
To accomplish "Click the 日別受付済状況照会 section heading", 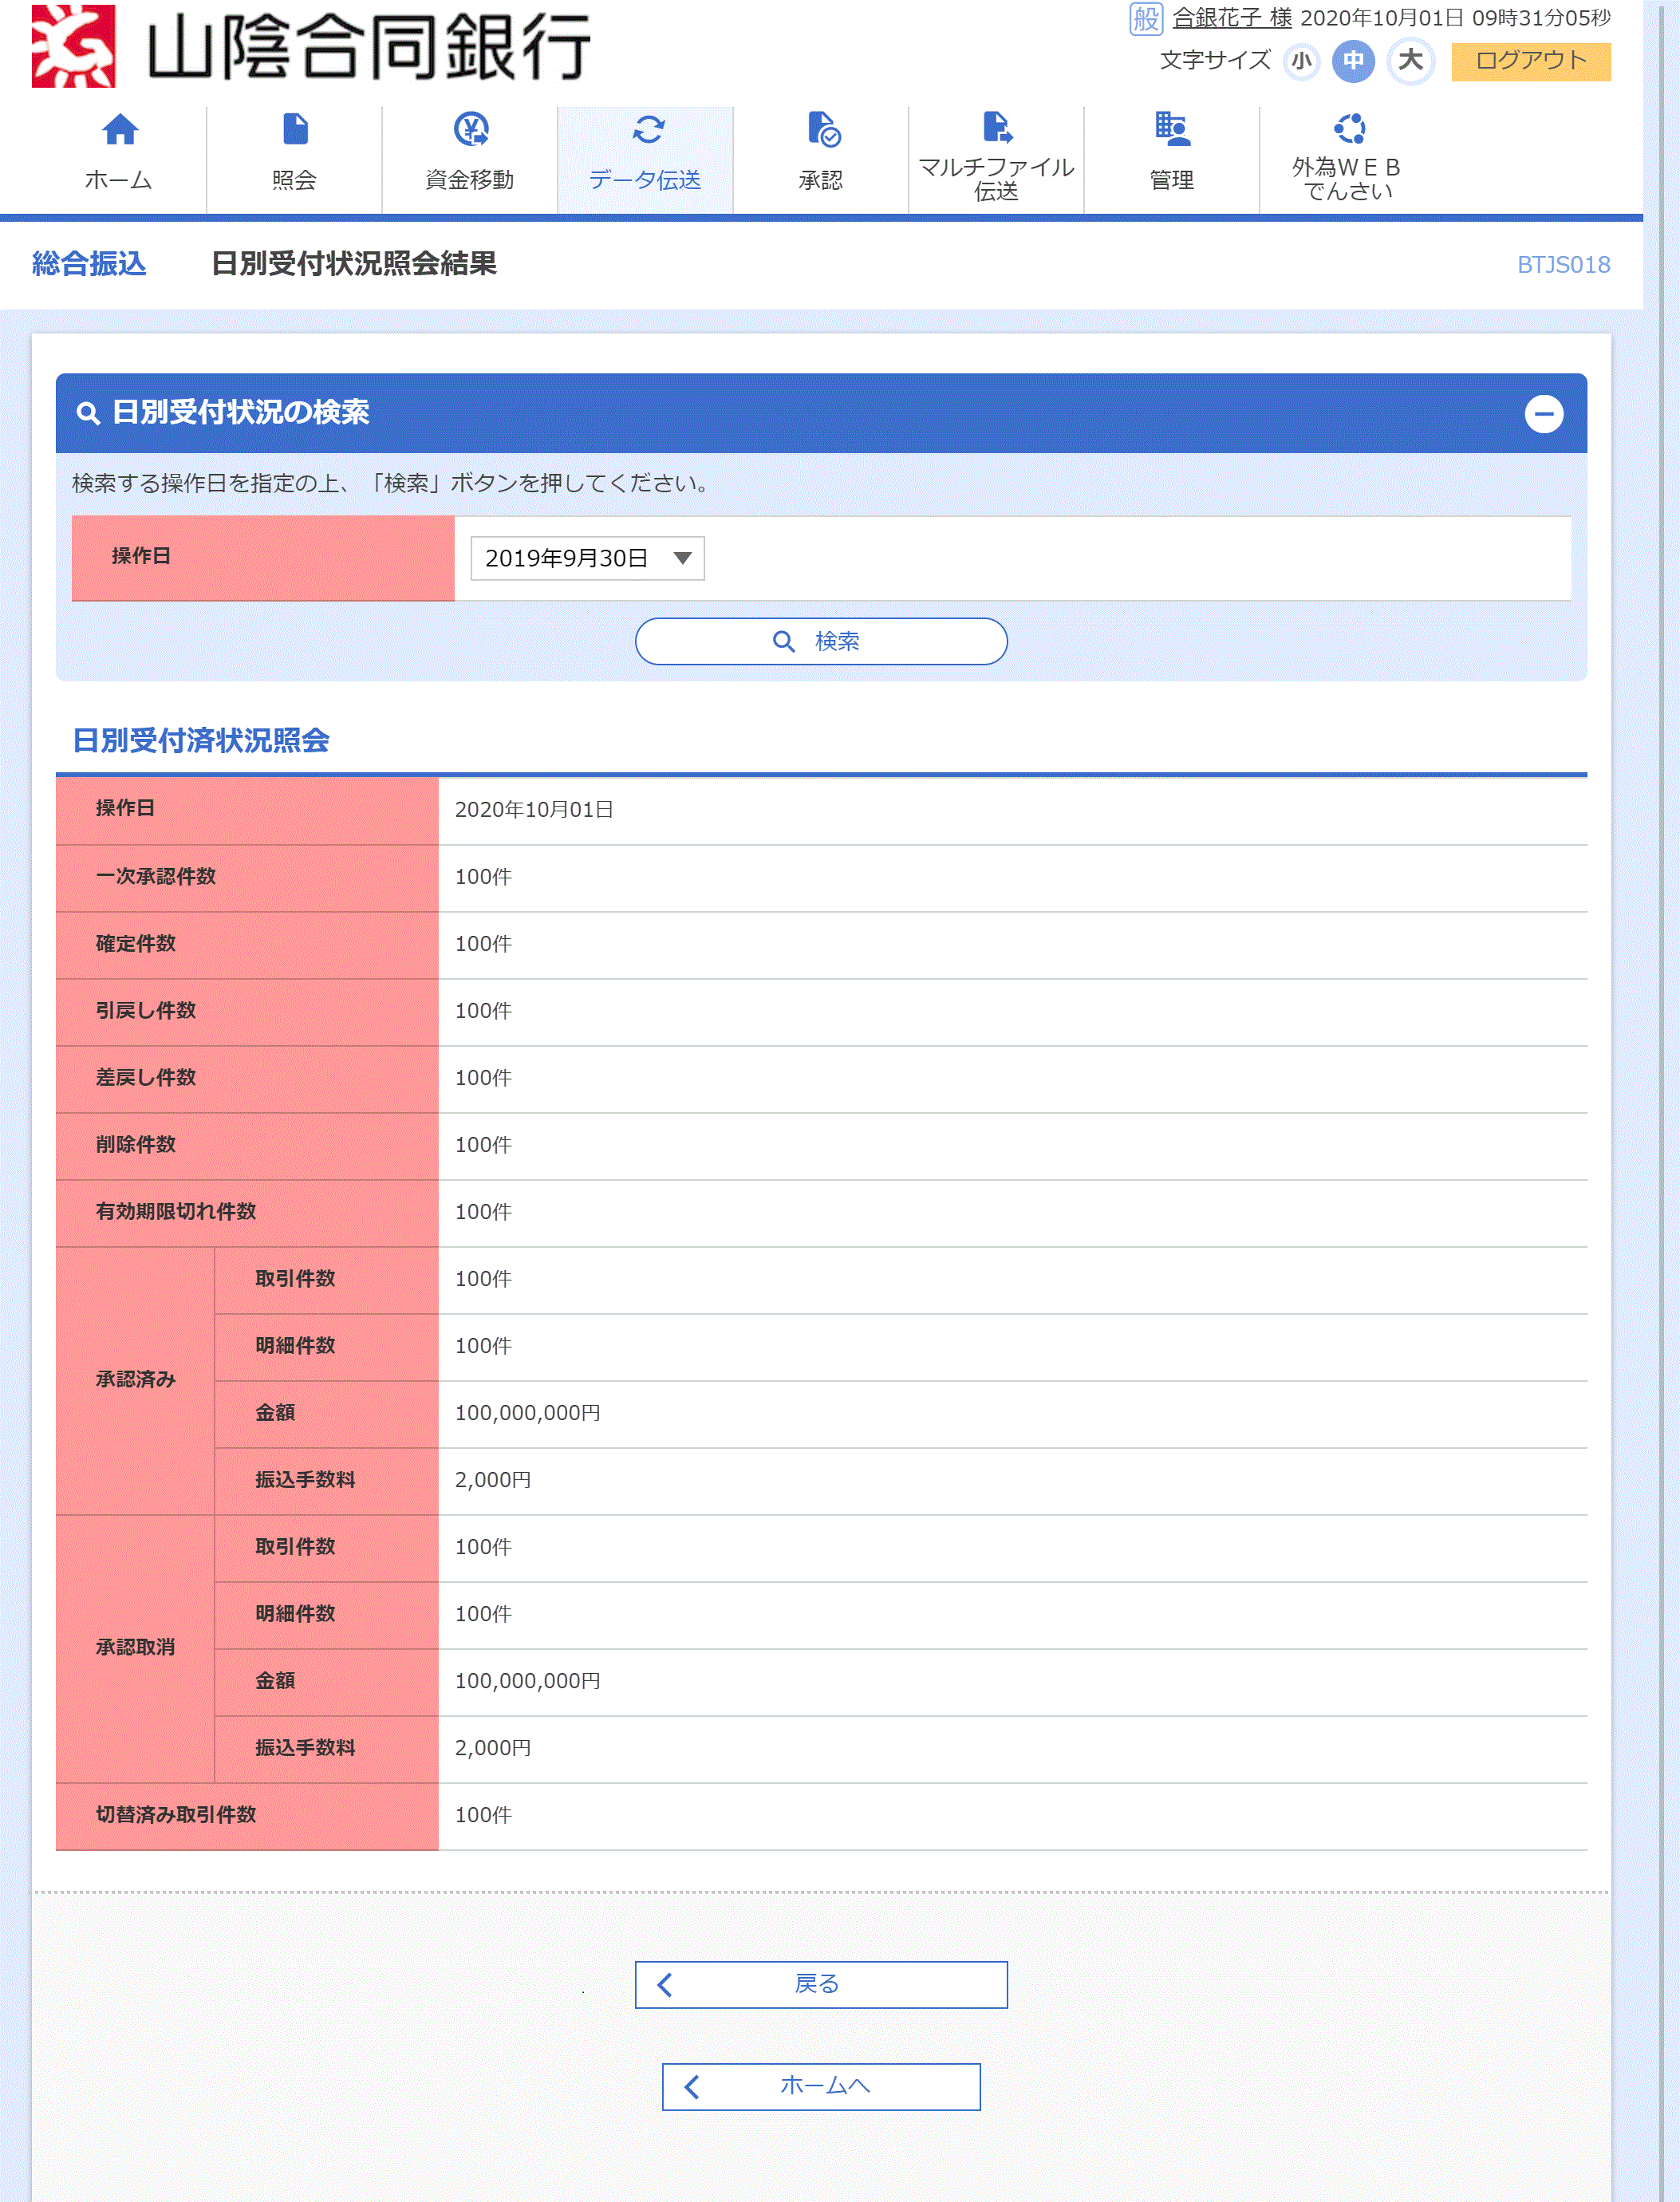I will (201, 741).
